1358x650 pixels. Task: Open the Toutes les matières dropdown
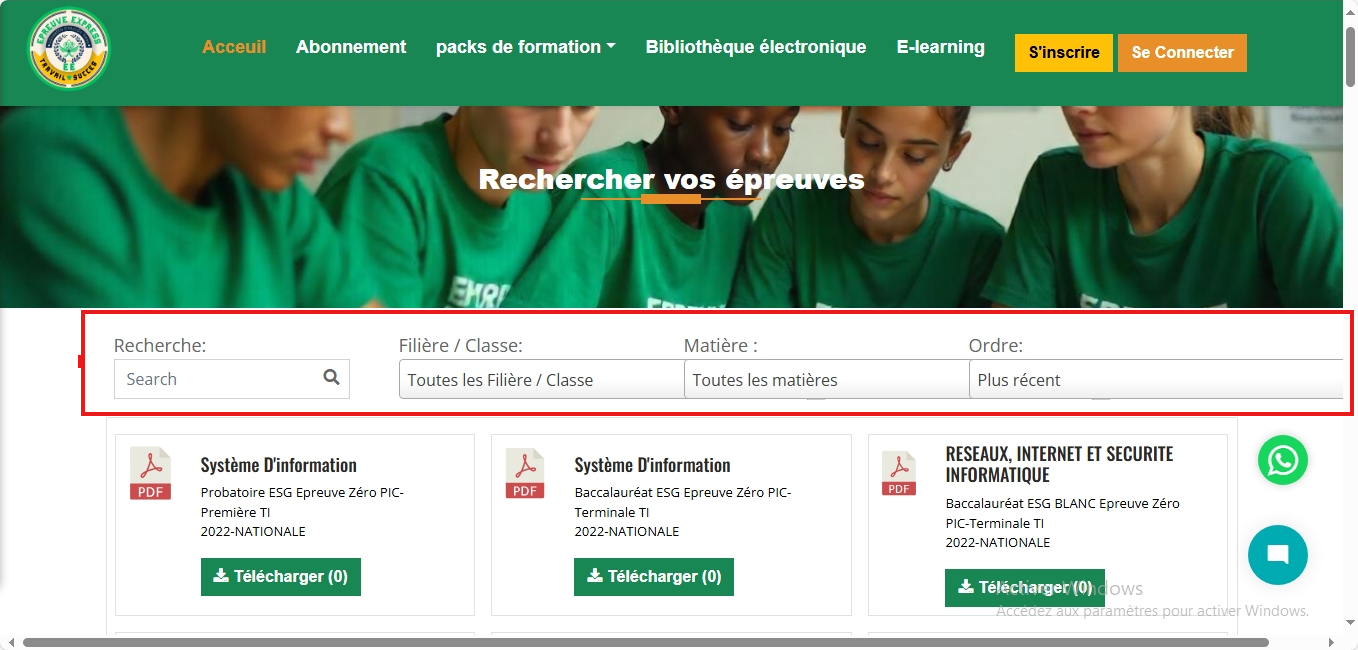826,380
